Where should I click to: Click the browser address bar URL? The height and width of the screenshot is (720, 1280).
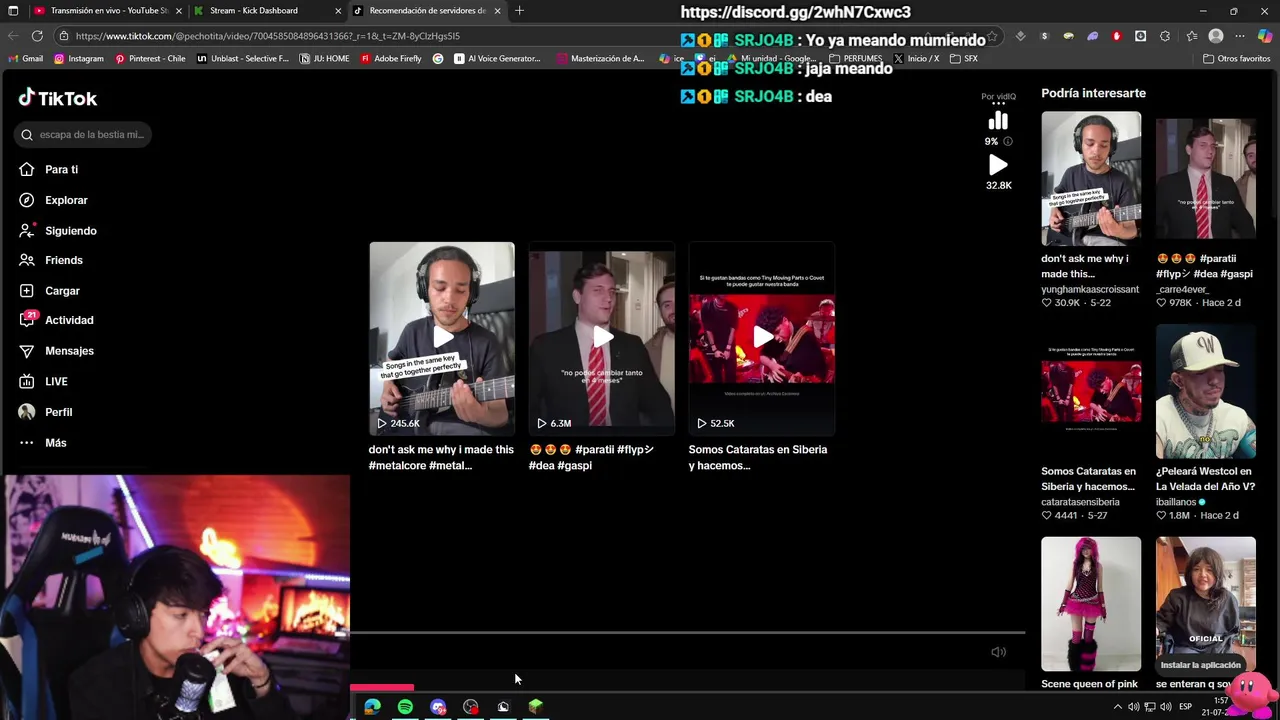tap(268, 36)
